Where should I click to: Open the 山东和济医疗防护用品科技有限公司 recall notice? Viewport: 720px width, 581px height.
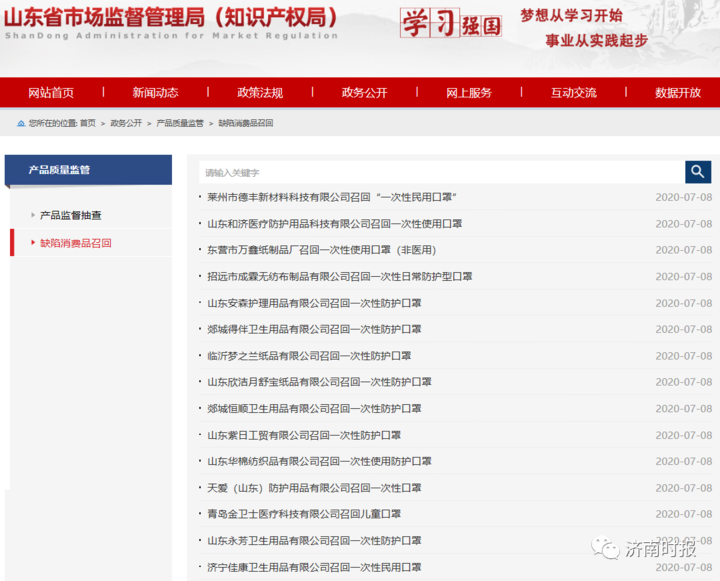tap(335, 224)
